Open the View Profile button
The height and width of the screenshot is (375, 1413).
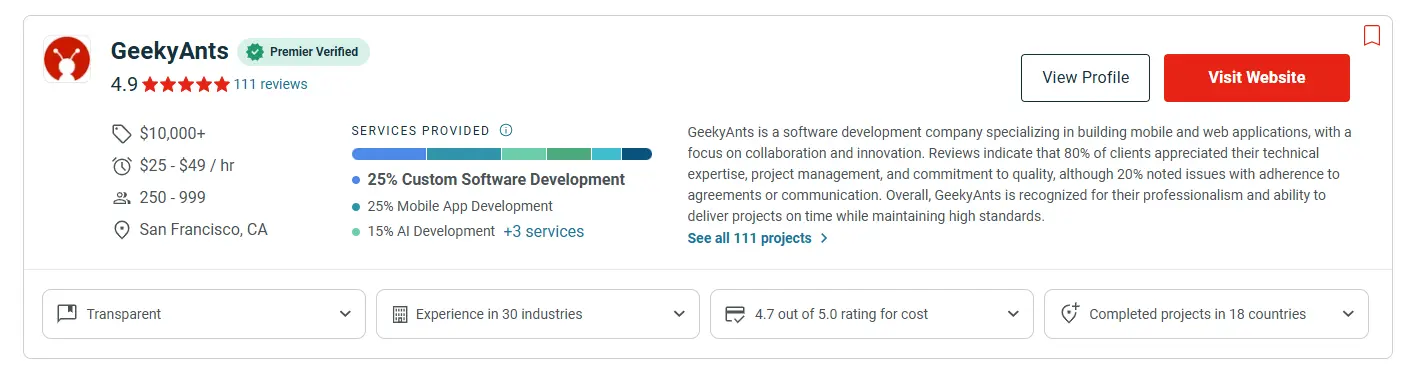coord(1086,78)
